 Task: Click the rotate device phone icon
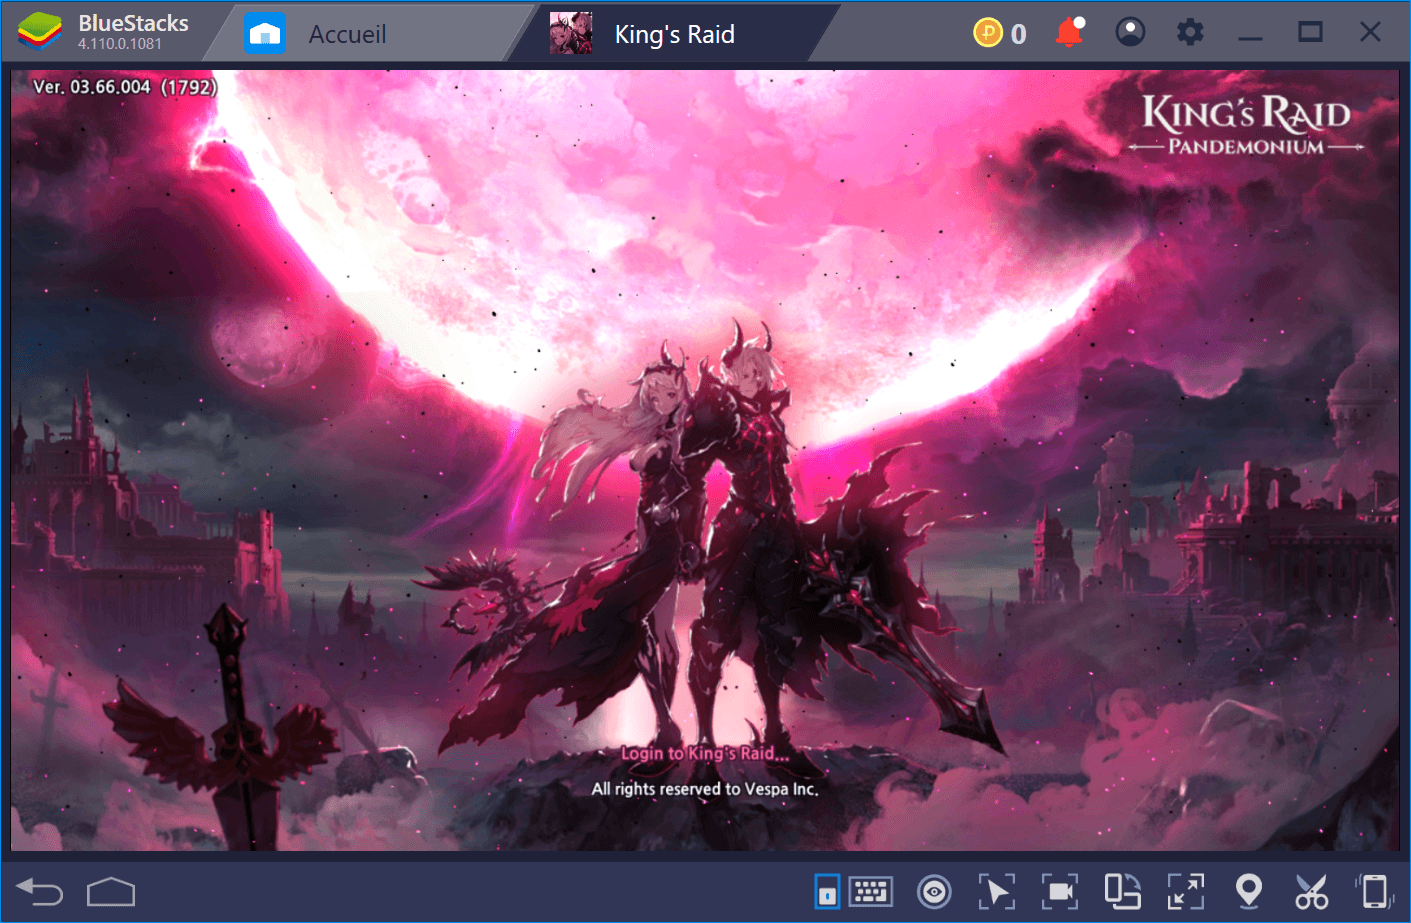point(1375,891)
